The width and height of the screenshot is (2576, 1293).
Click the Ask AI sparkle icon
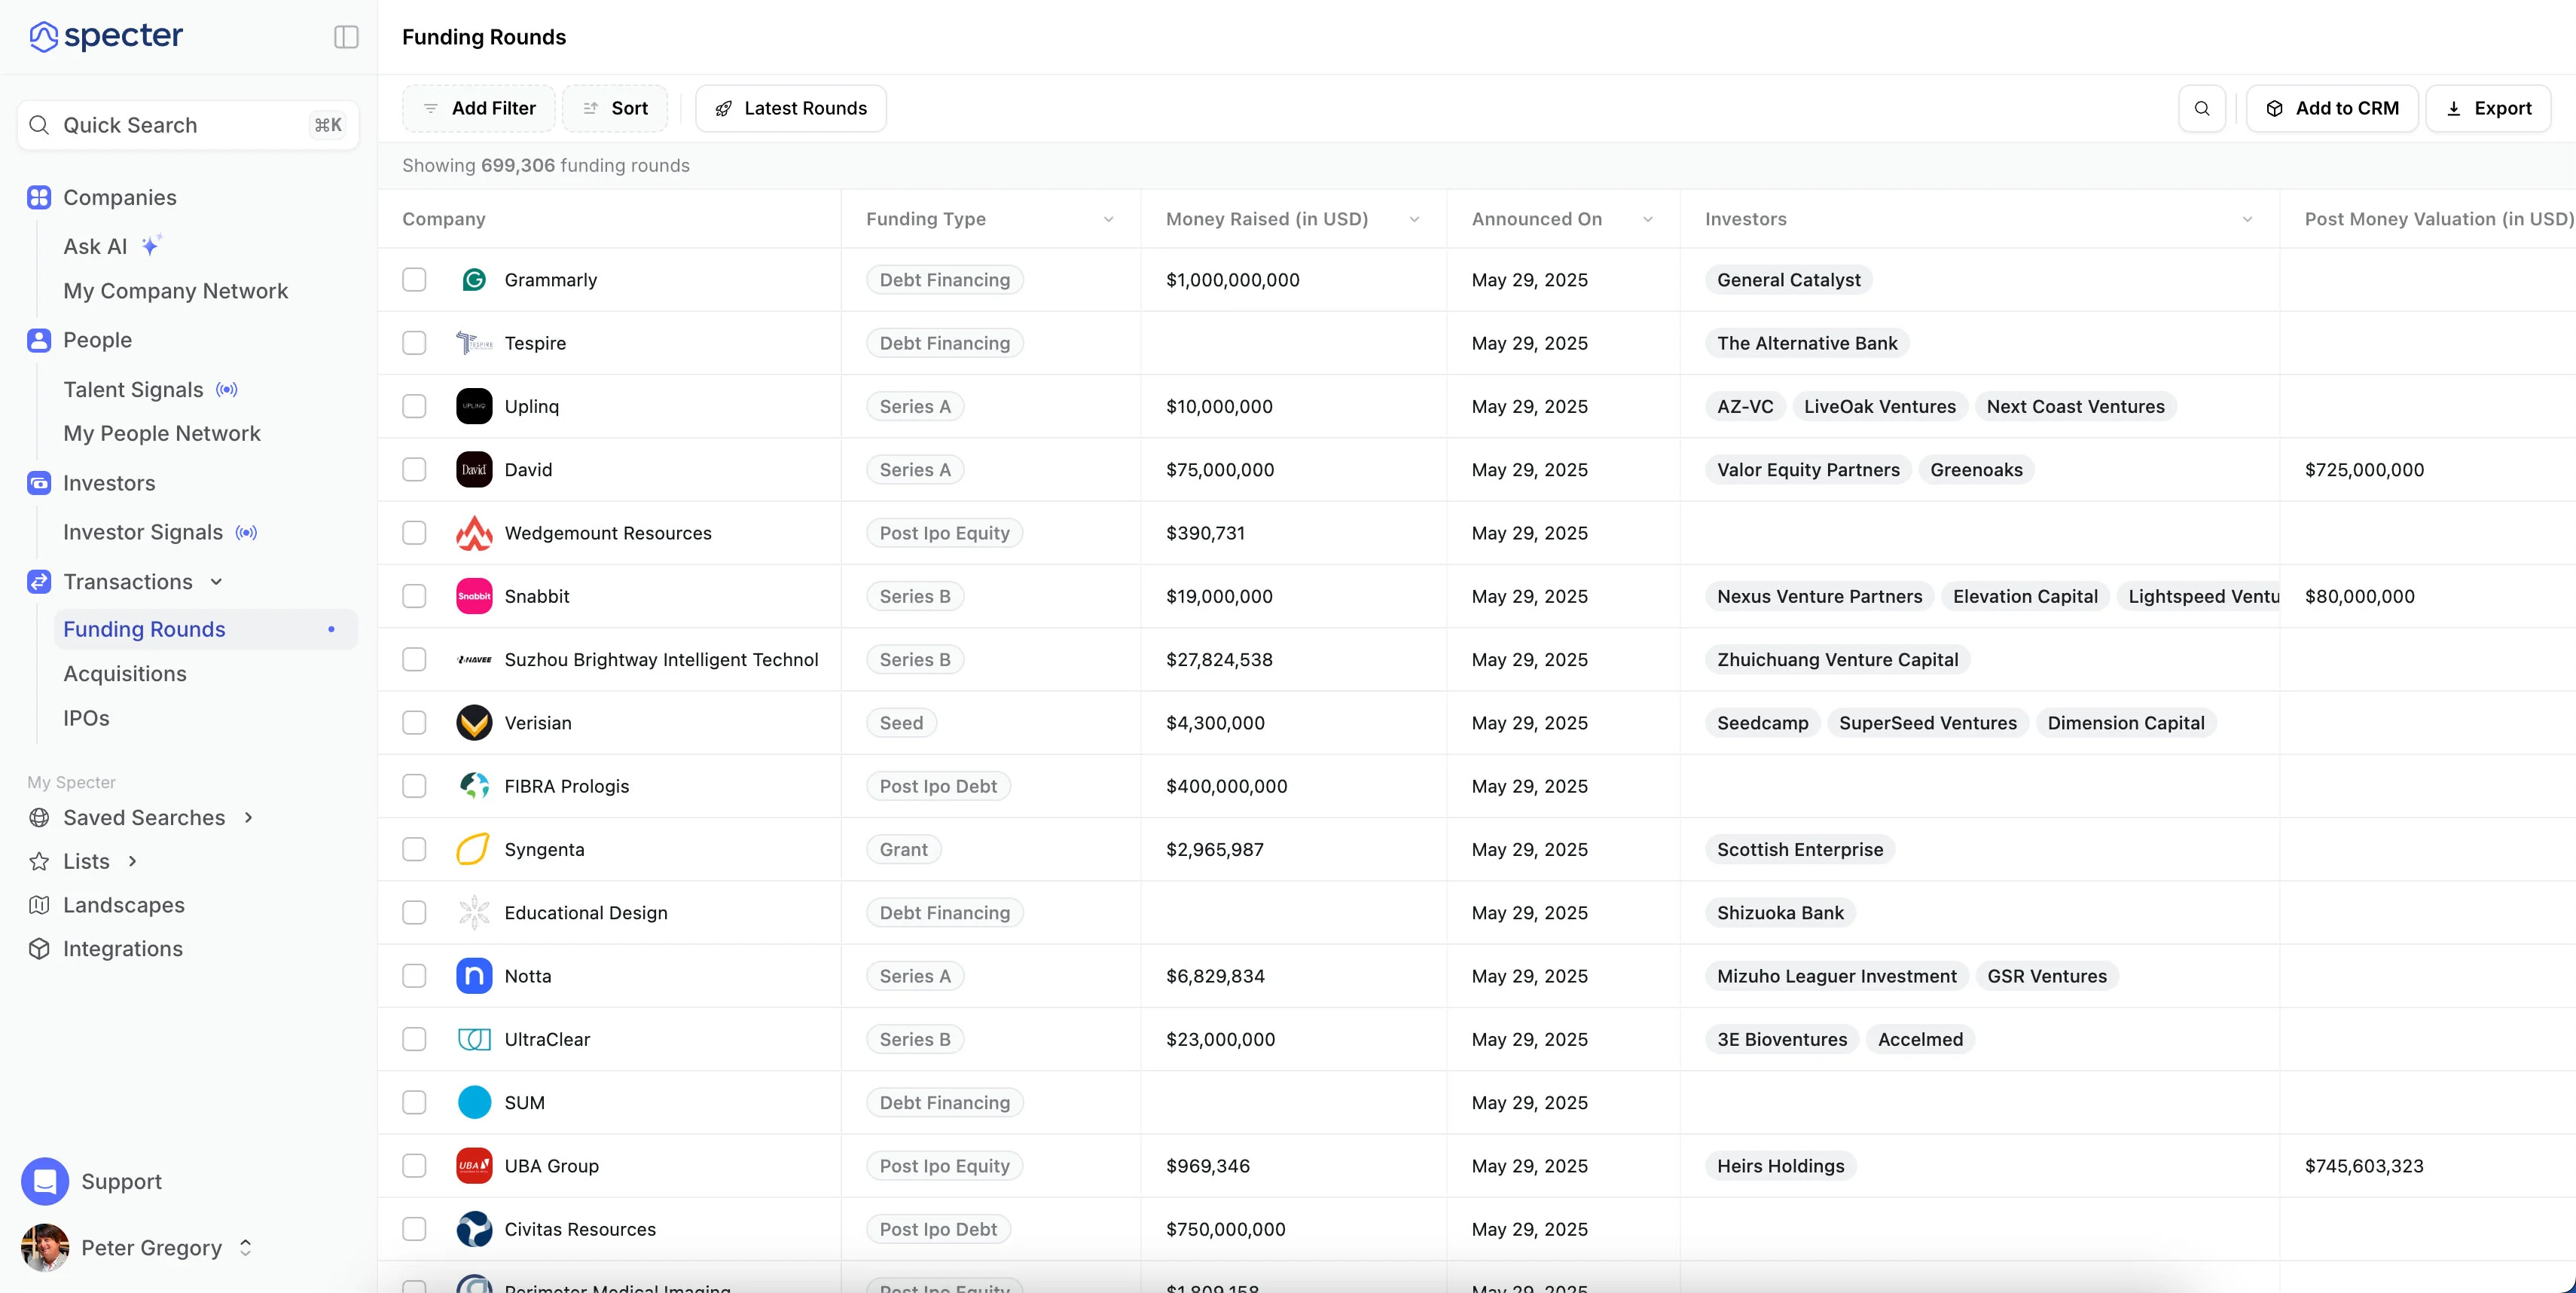[x=151, y=245]
